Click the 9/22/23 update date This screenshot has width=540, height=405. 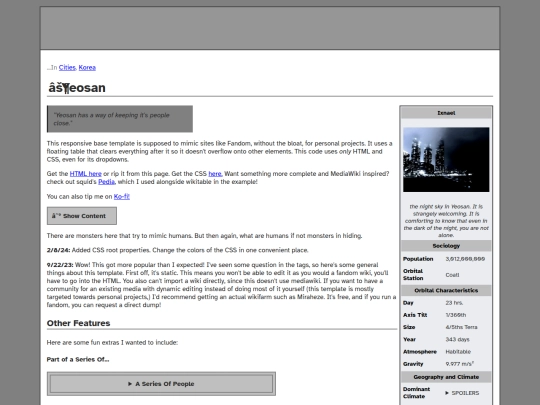(x=60, y=265)
